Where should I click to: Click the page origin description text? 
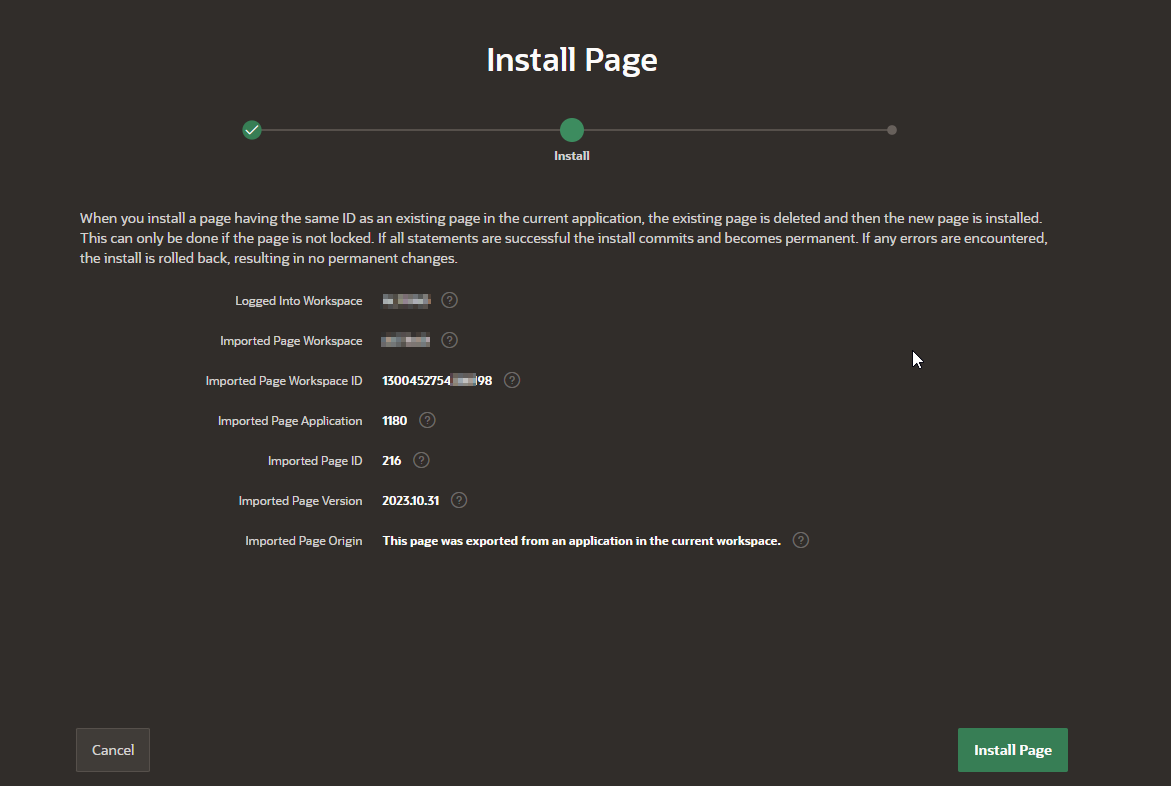[581, 539]
